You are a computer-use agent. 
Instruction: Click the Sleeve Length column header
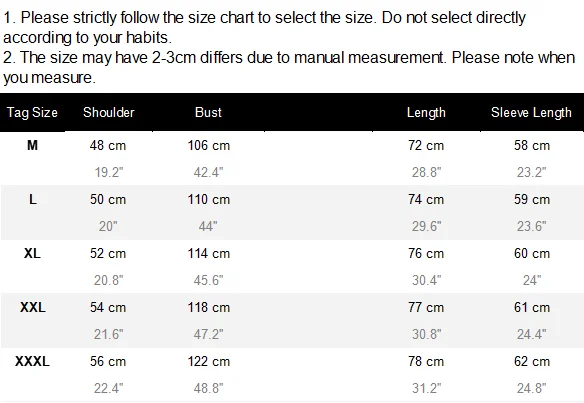[x=531, y=112]
